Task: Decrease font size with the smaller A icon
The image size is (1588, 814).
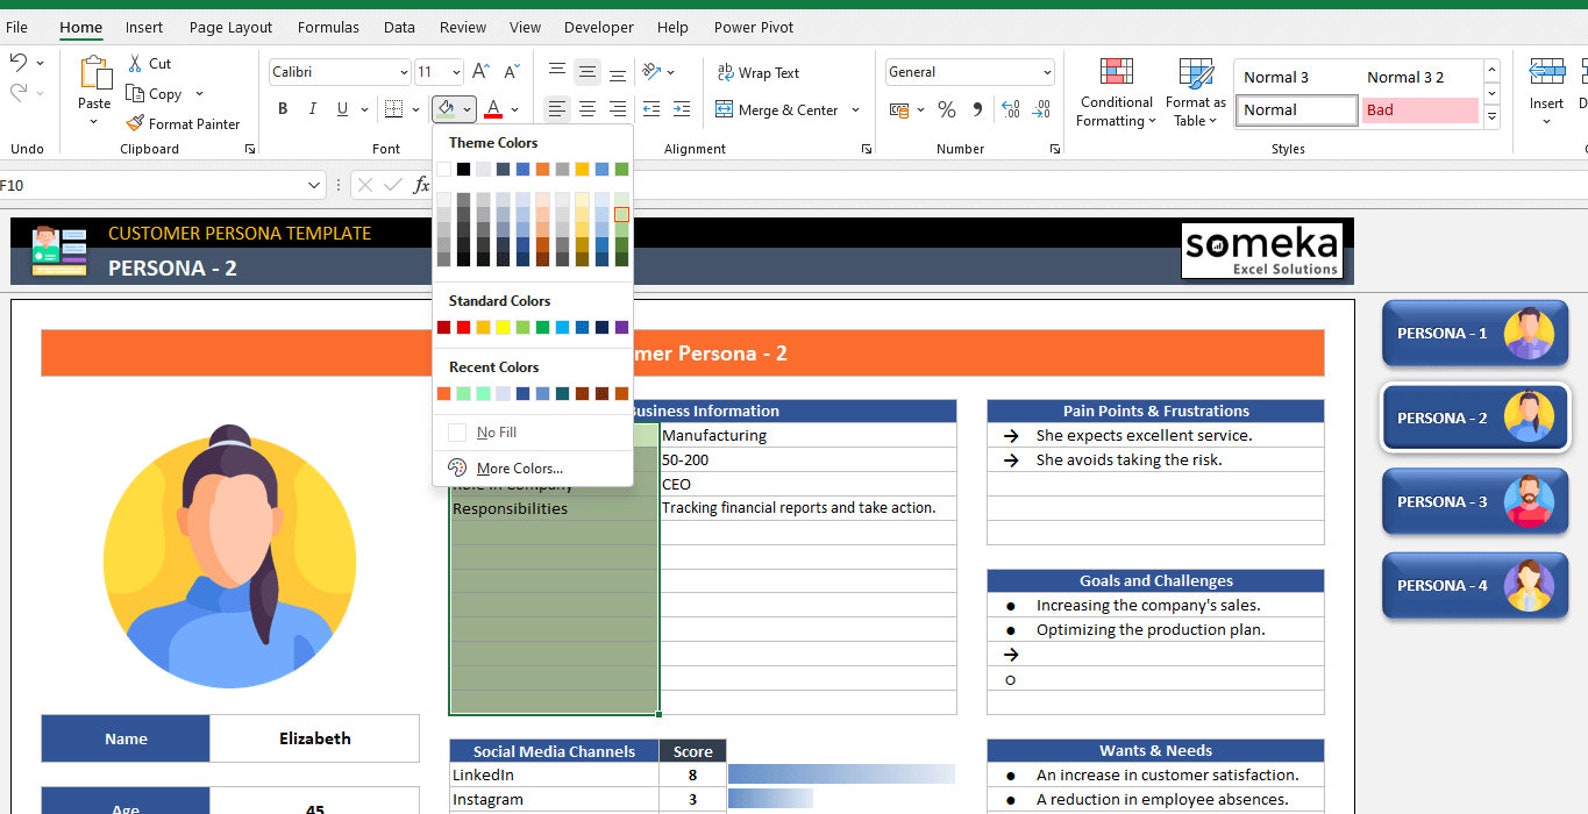Action: click(x=511, y=71)
